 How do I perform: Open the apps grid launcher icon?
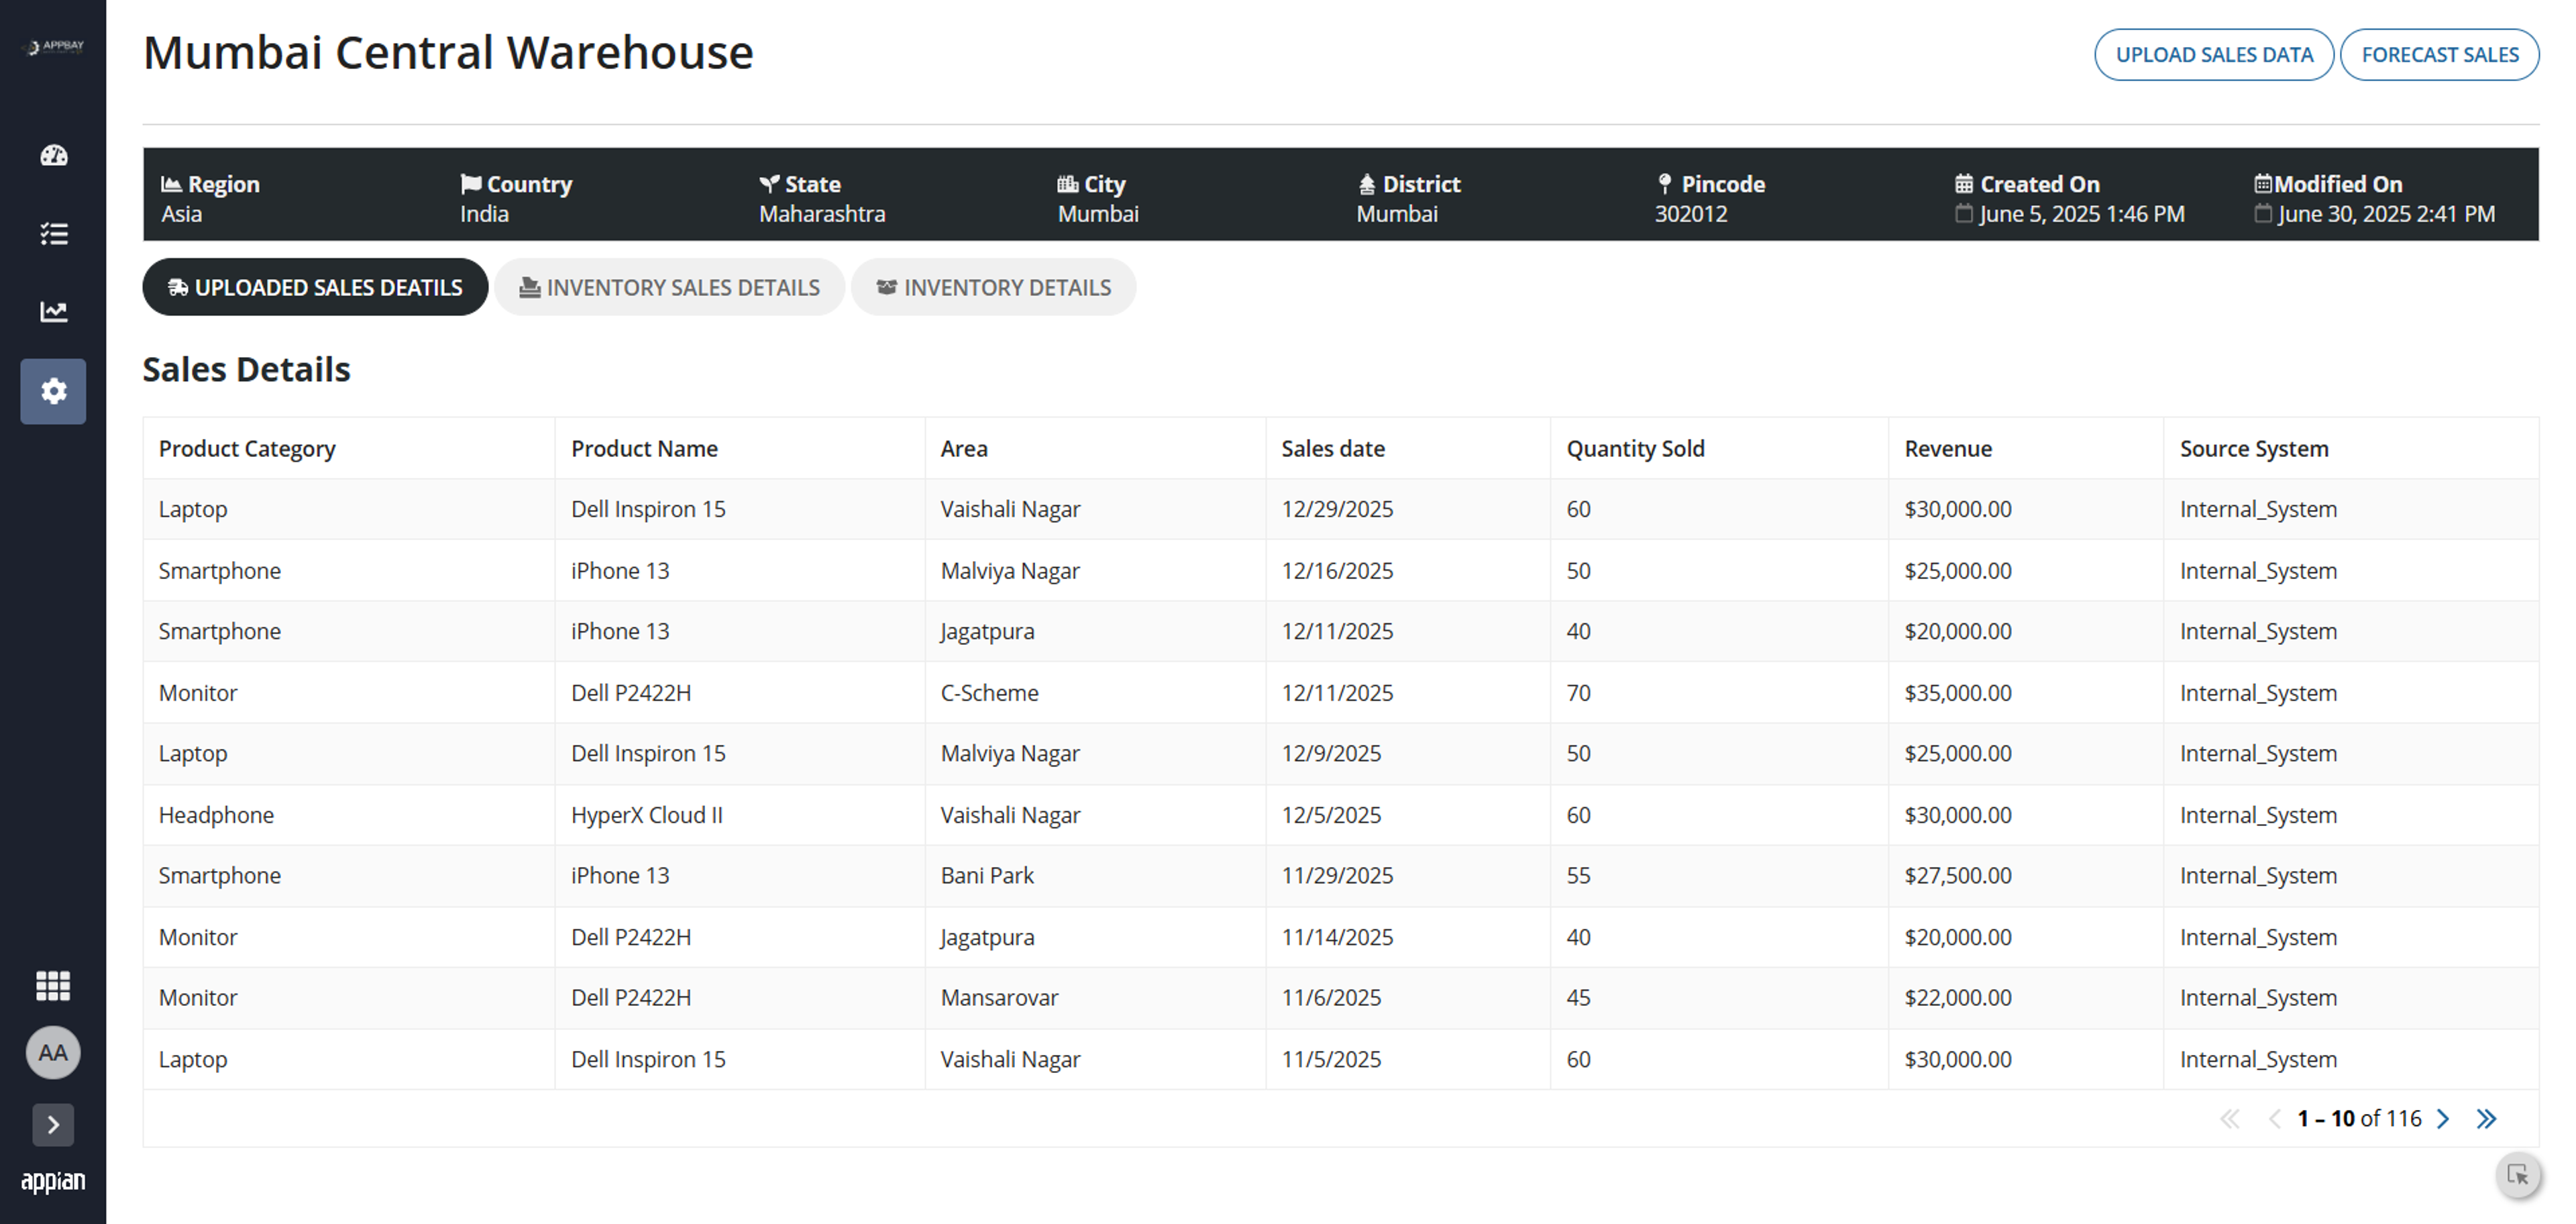tap(53, 985)
